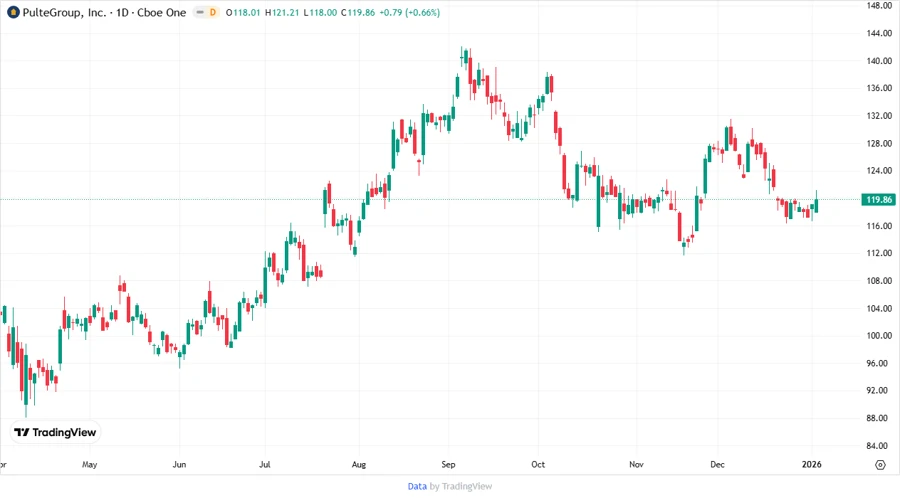900x498 pixels.
Task: Click the current price tag 119.86 on axis
Action: click(x=878, y=200)
